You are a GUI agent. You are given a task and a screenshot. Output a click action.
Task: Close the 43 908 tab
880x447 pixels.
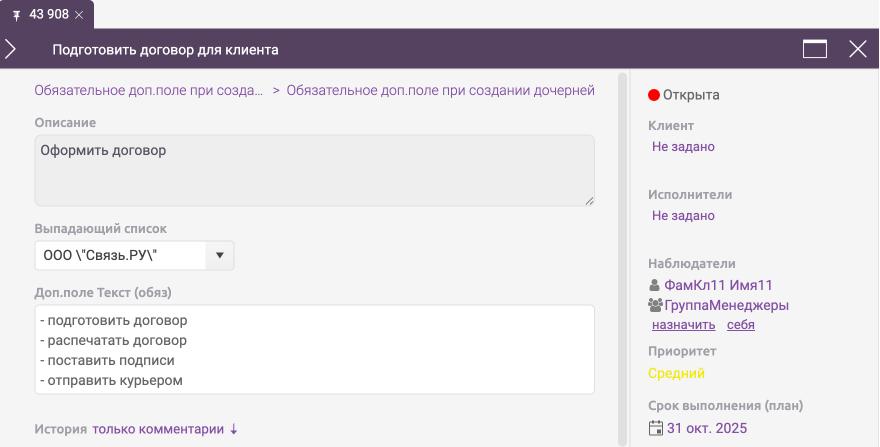tap(79, 15)
